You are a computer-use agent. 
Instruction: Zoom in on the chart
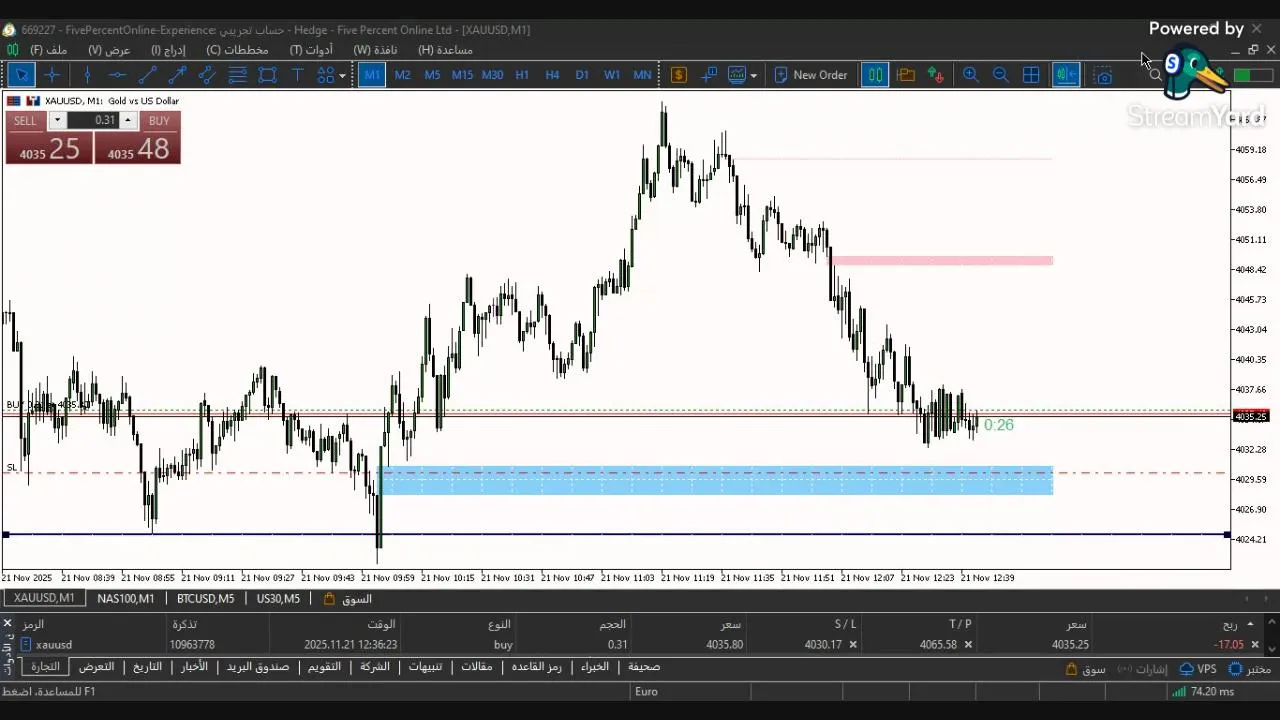pos(970,75)
